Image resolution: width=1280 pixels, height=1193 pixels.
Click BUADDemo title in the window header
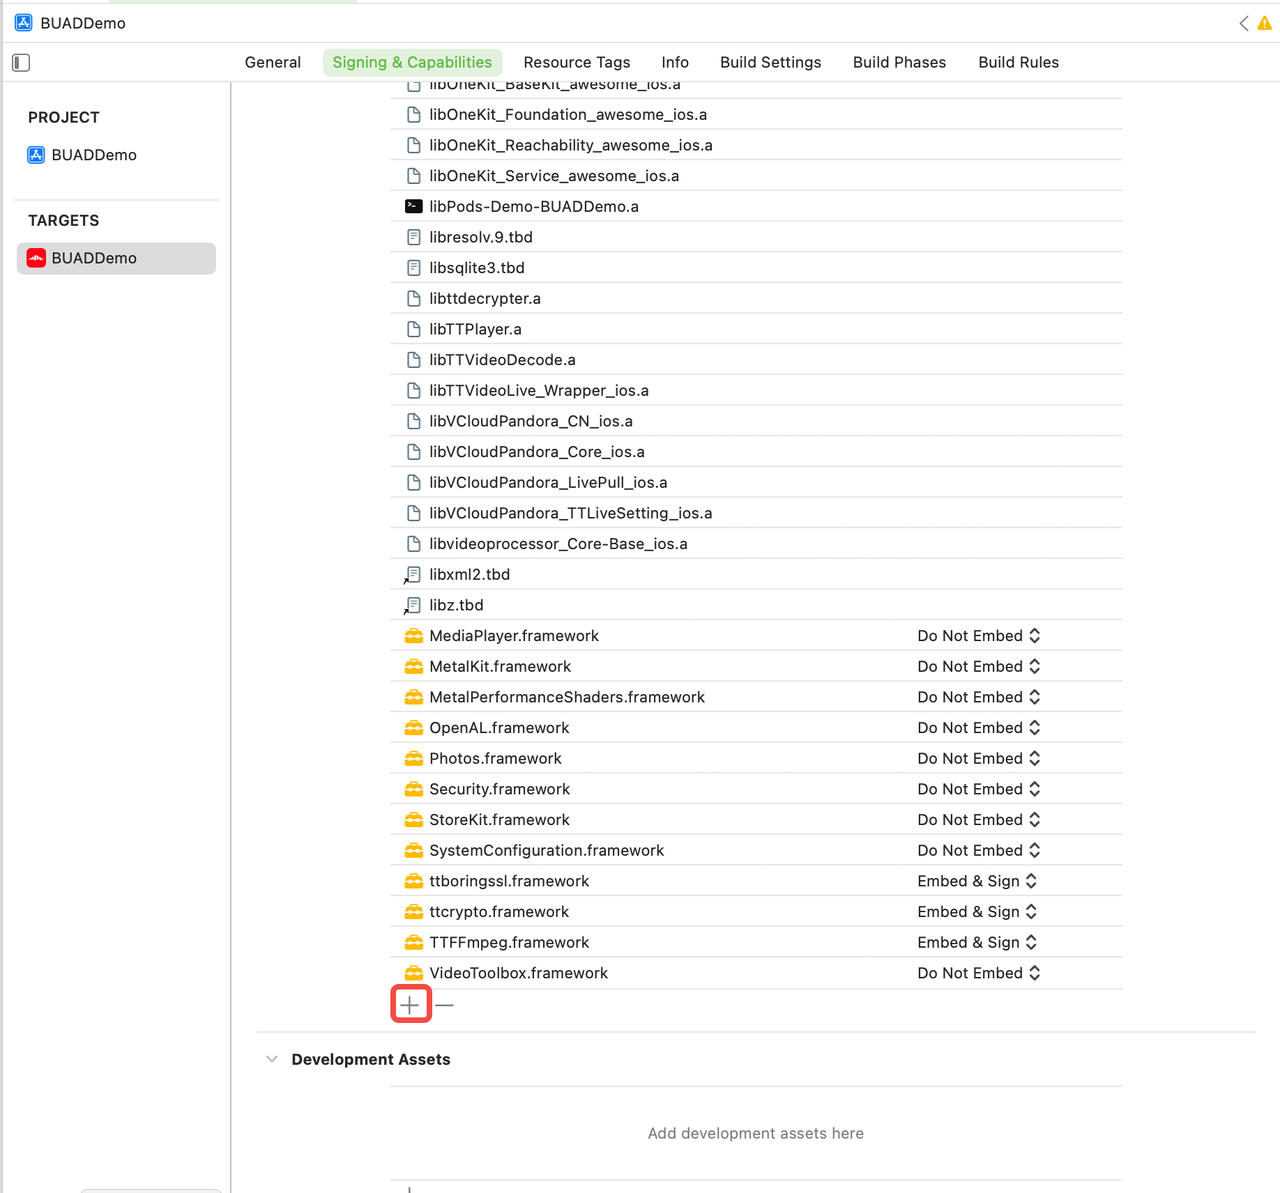pos(83,23)
